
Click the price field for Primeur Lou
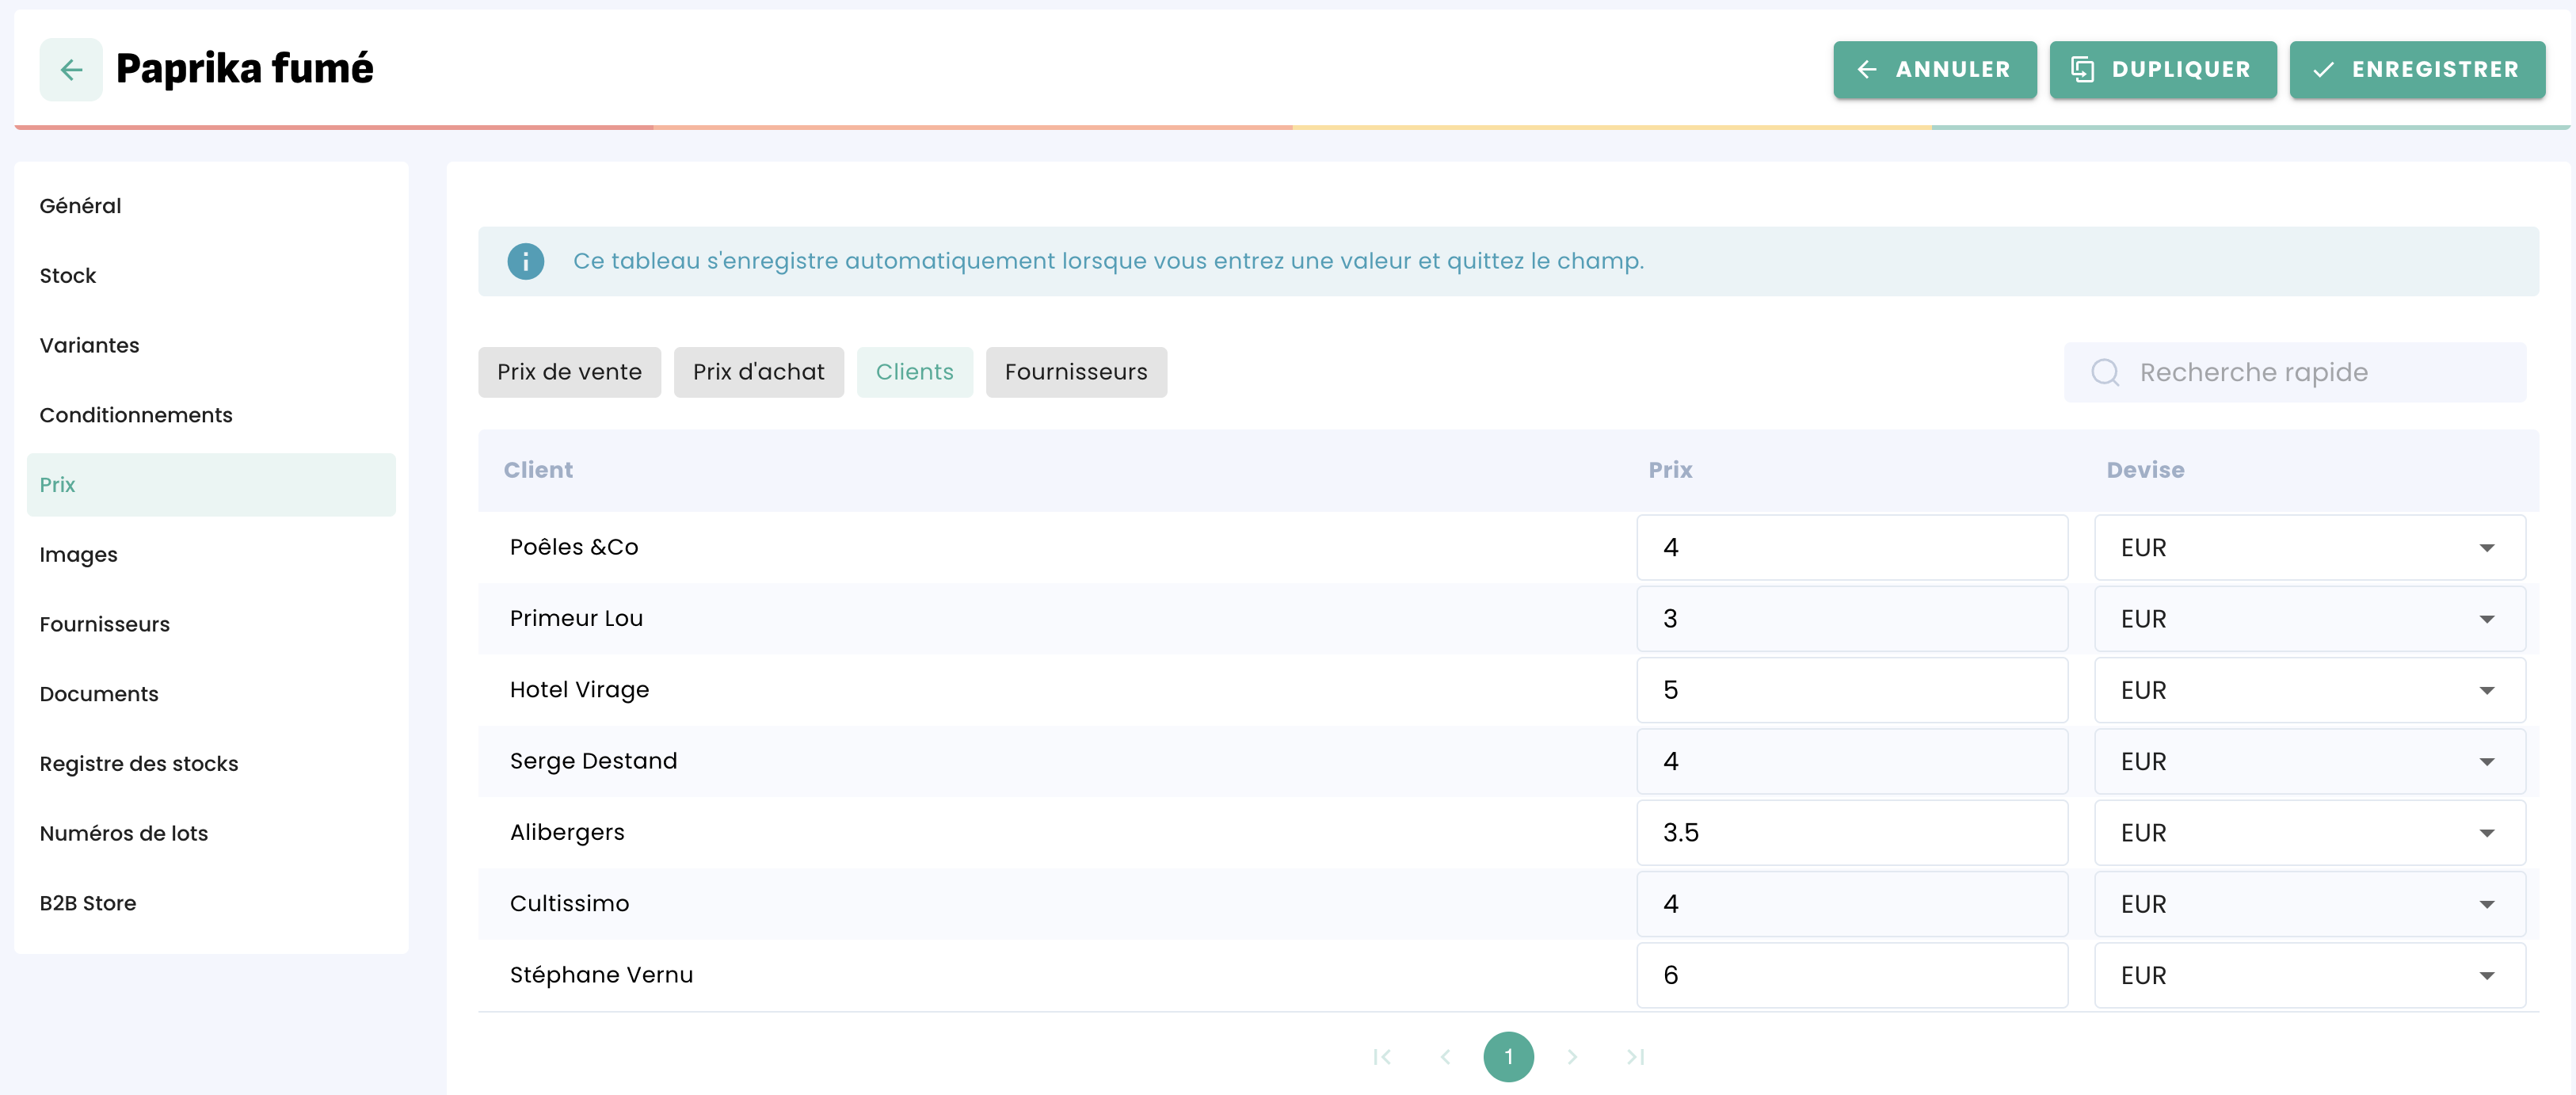click(x=1851, y=619)
